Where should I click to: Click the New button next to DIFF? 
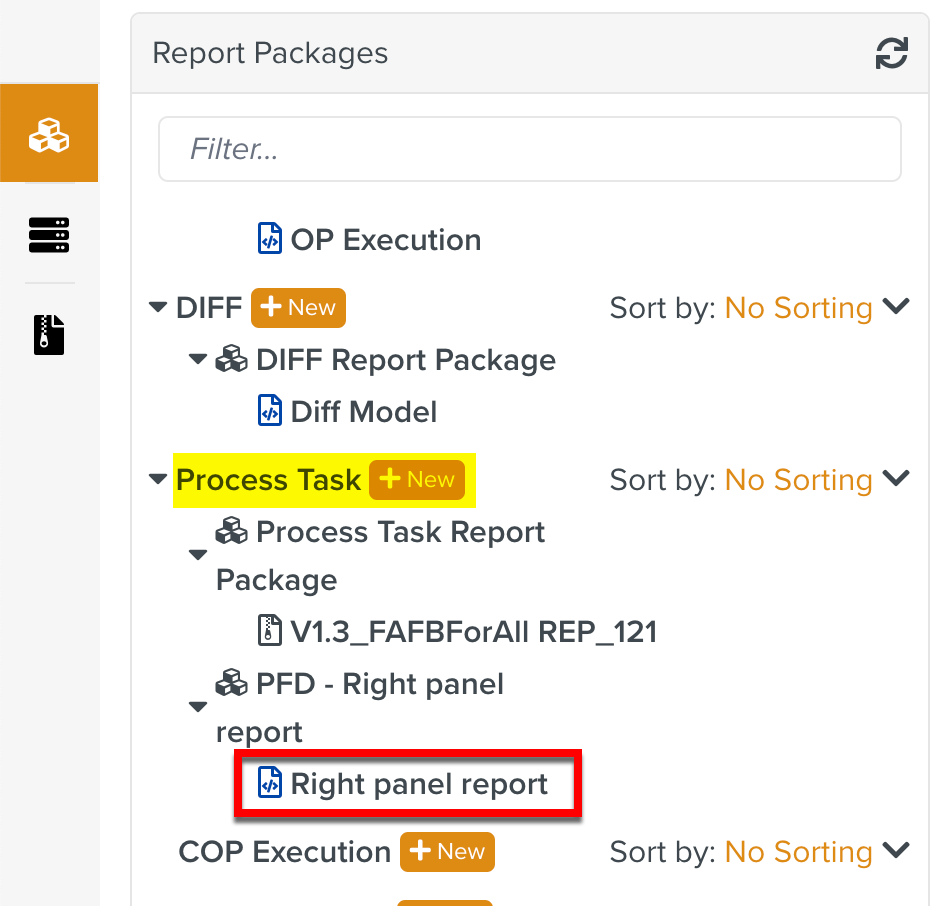298,307
